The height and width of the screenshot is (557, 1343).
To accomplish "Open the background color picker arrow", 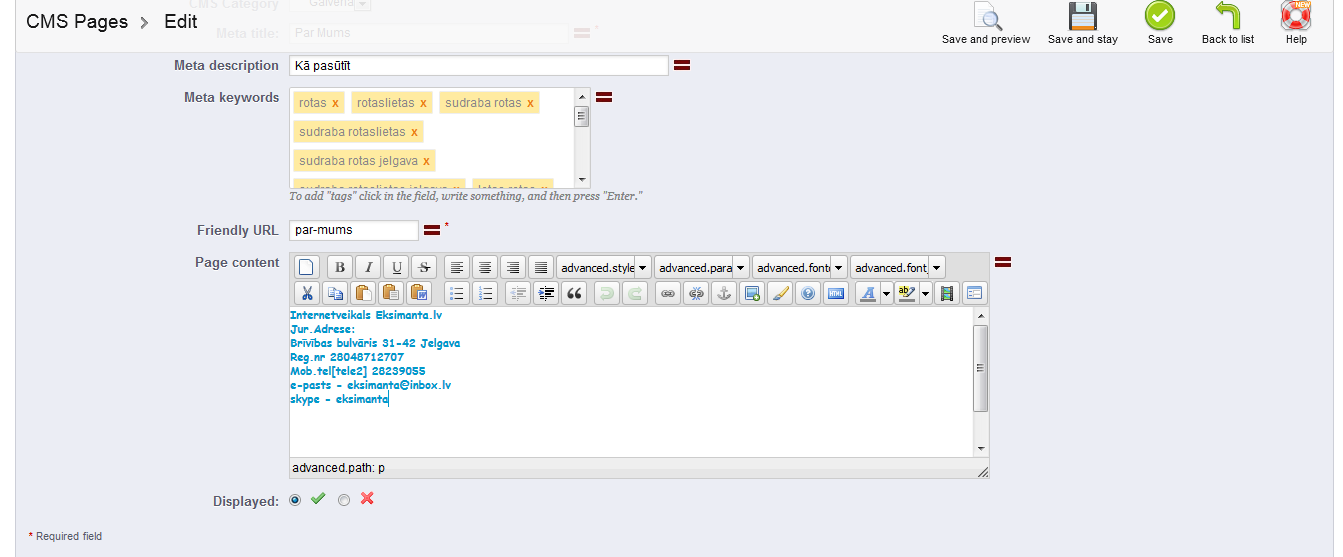I will [925, 293].
